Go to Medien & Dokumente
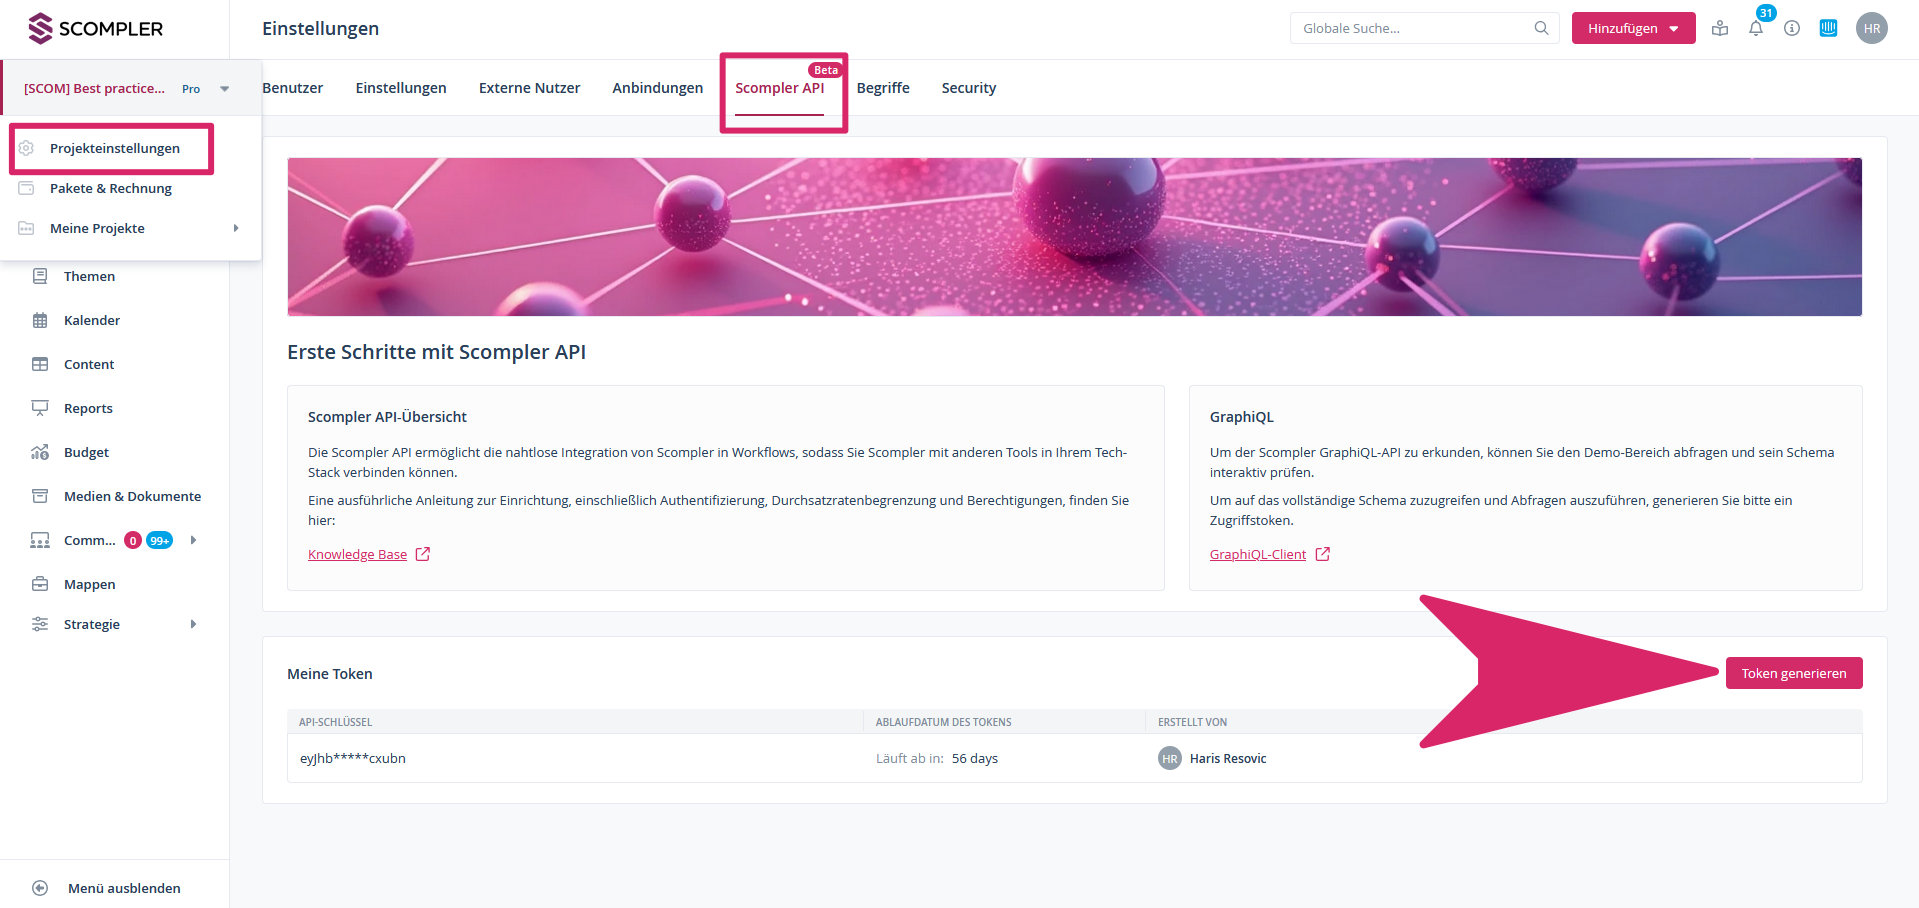The image size is (1919, 908). click(x=132, y=497)
